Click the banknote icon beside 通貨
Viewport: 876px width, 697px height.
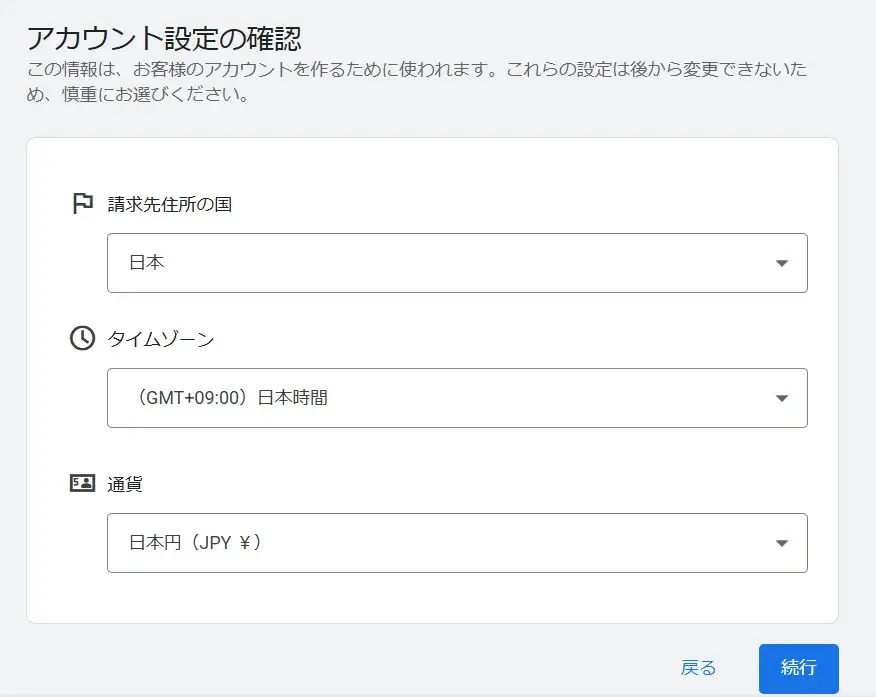coord(83,483)
